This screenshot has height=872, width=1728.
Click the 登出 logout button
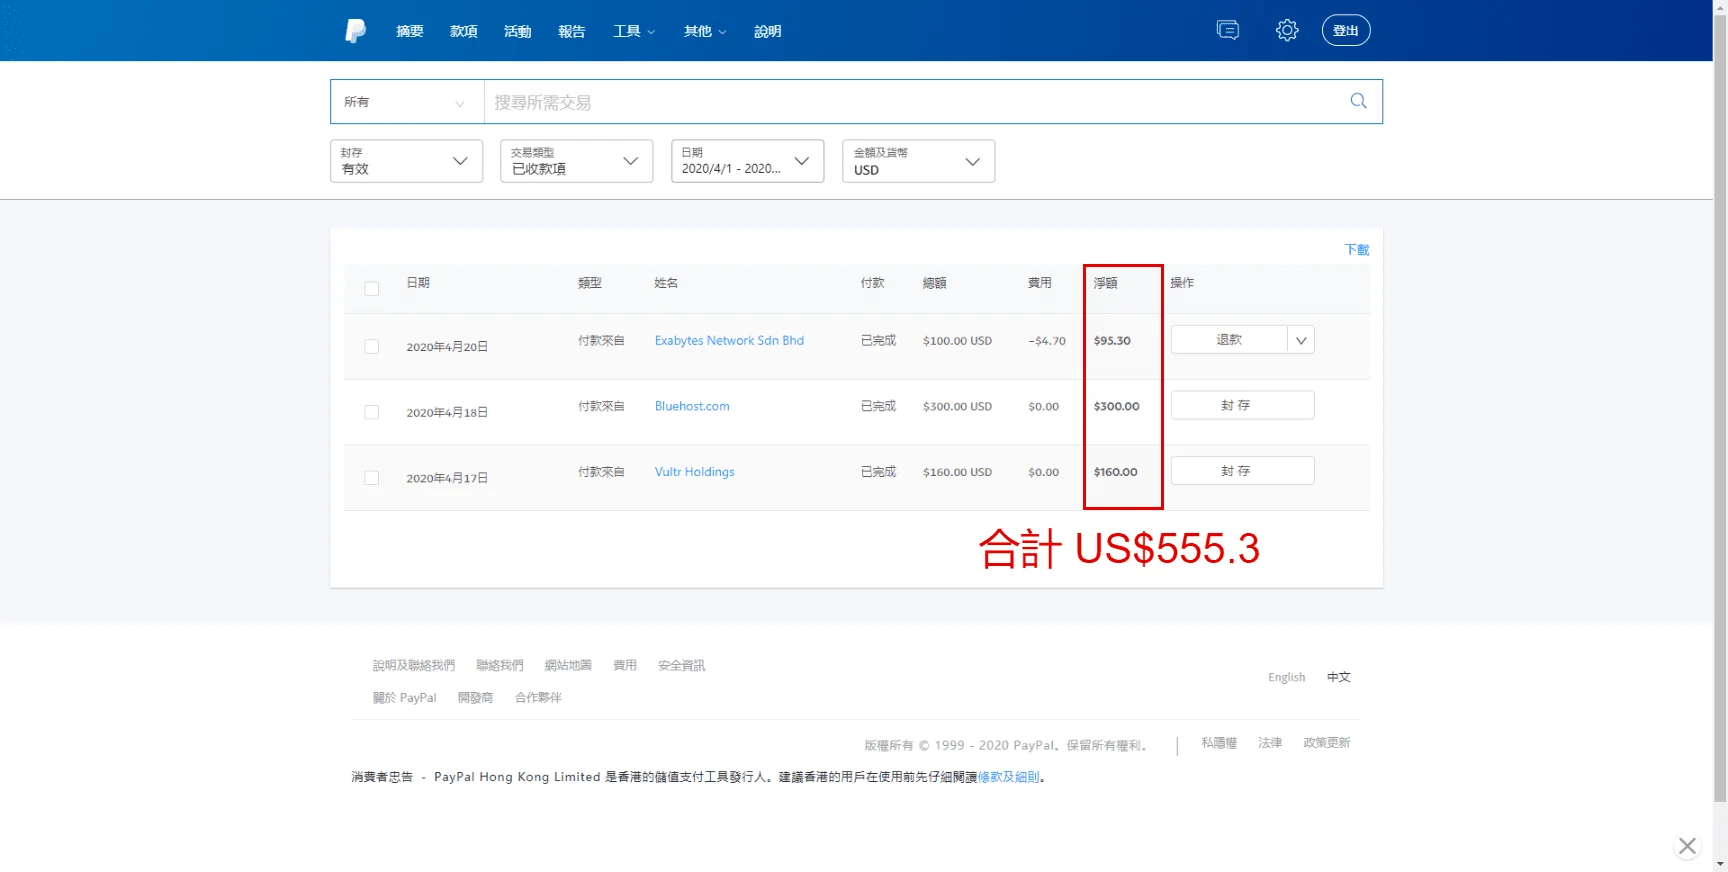click(x=1346, y=30)
